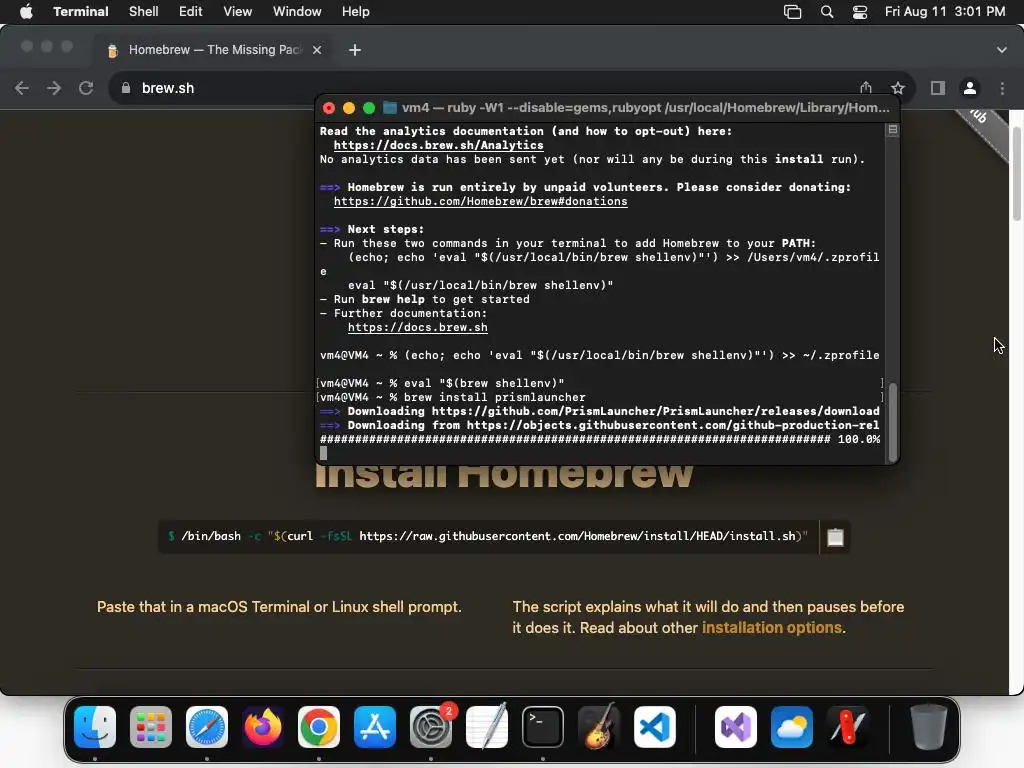
Task: Open a new Chrome tab
Action: 355,50
